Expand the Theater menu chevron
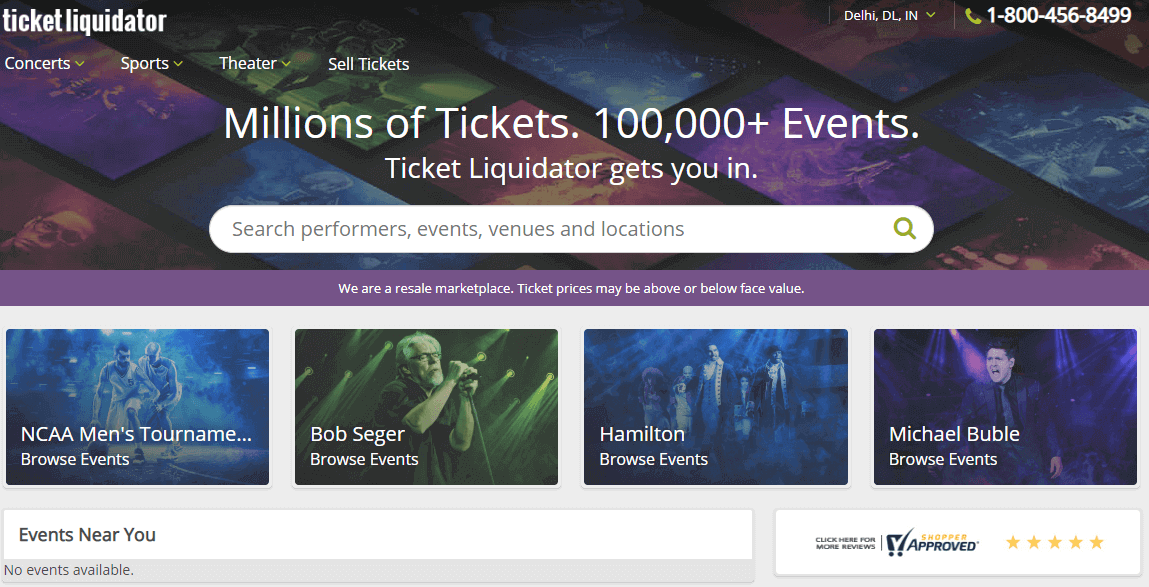Viewport: 1149px width, 587px height. coord(288,63)
